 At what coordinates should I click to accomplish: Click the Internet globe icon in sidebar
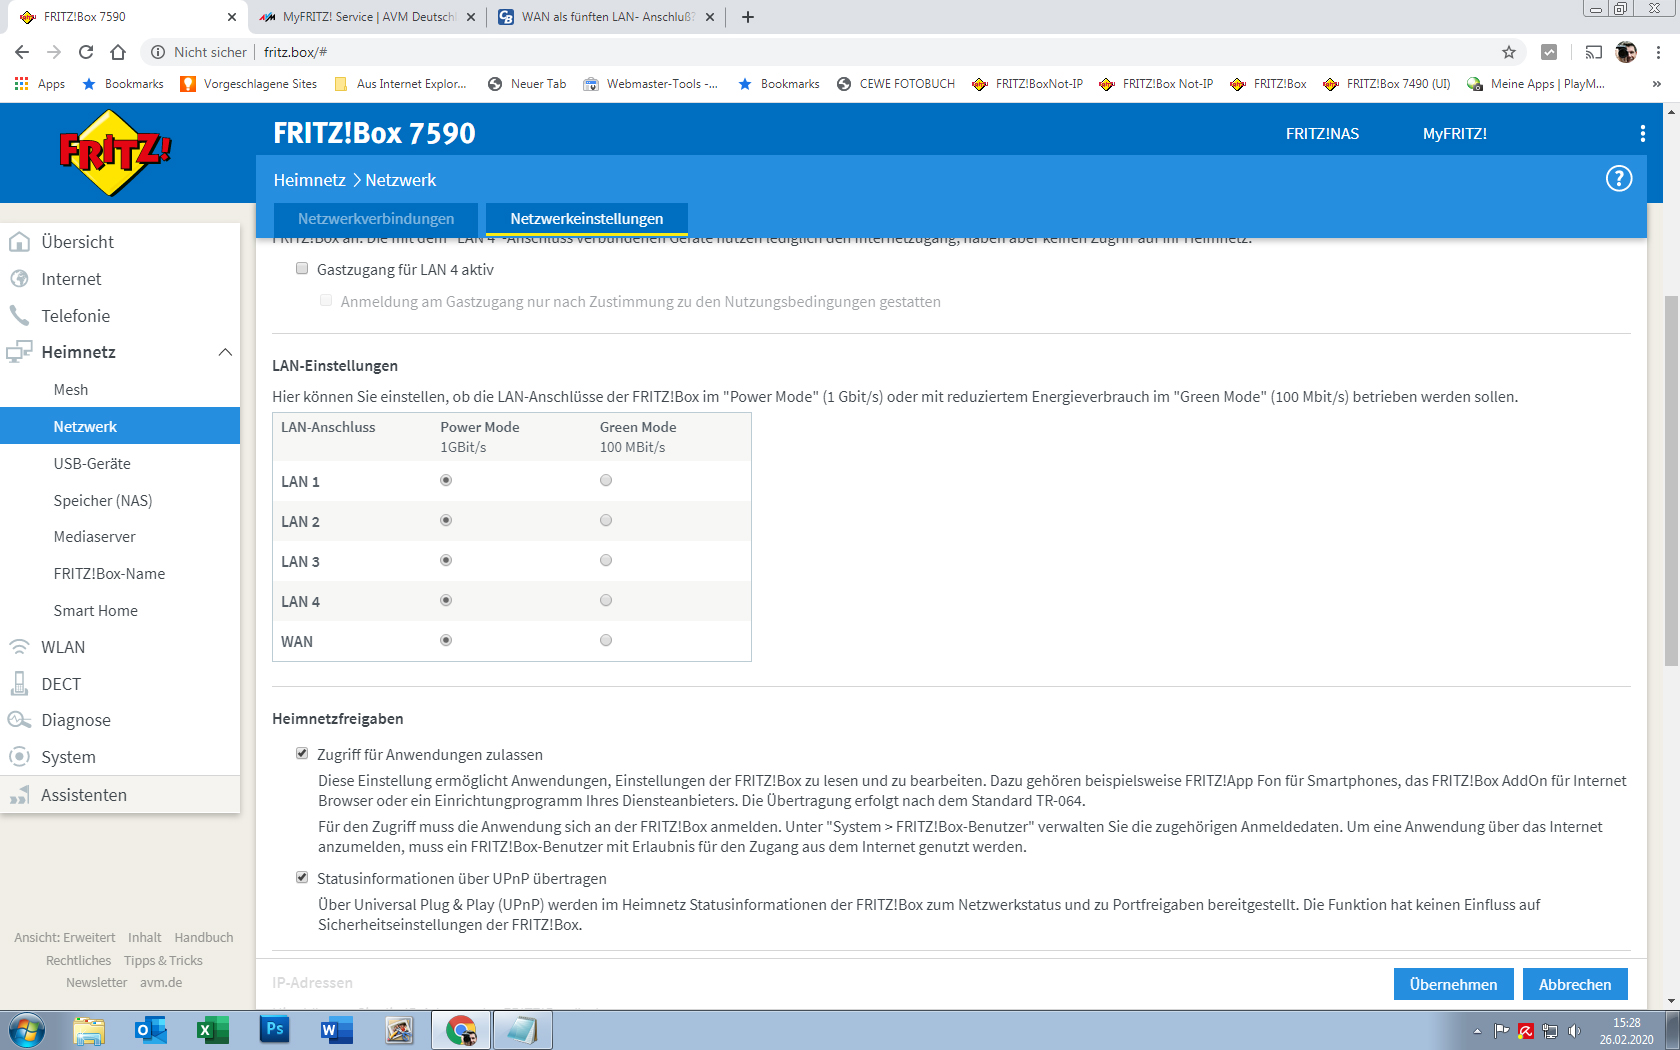pyautogui.click(x=19, y=279)
